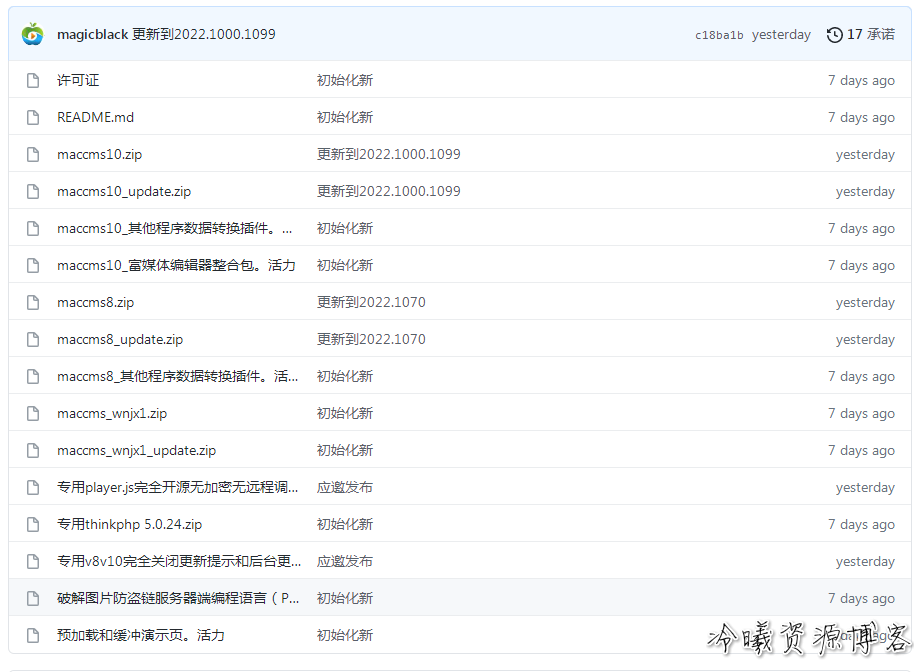
Task: Open the README.md file
Action: [x=96, y=117]
